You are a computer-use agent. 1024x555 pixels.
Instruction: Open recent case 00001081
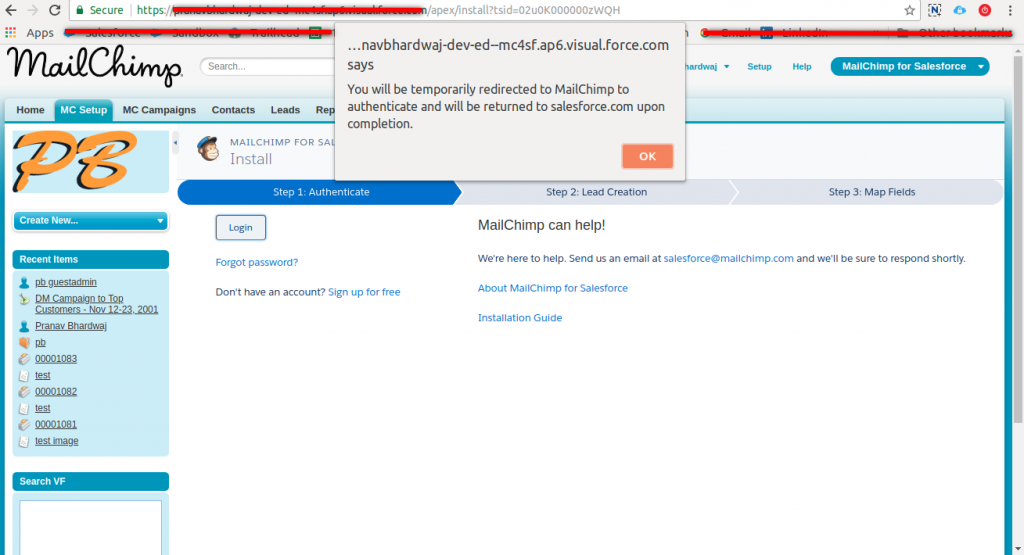[x=56, y=424]
